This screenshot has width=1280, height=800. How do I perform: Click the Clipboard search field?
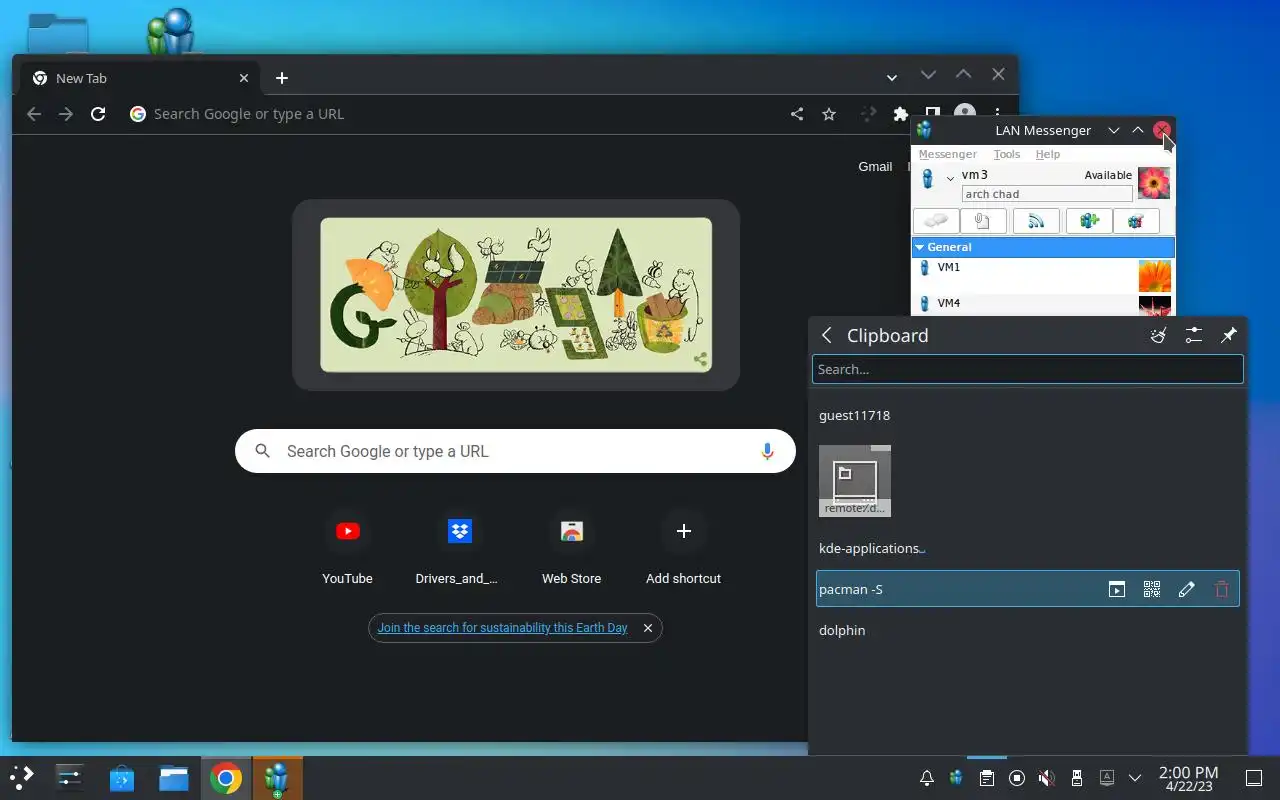point(1027,369)
